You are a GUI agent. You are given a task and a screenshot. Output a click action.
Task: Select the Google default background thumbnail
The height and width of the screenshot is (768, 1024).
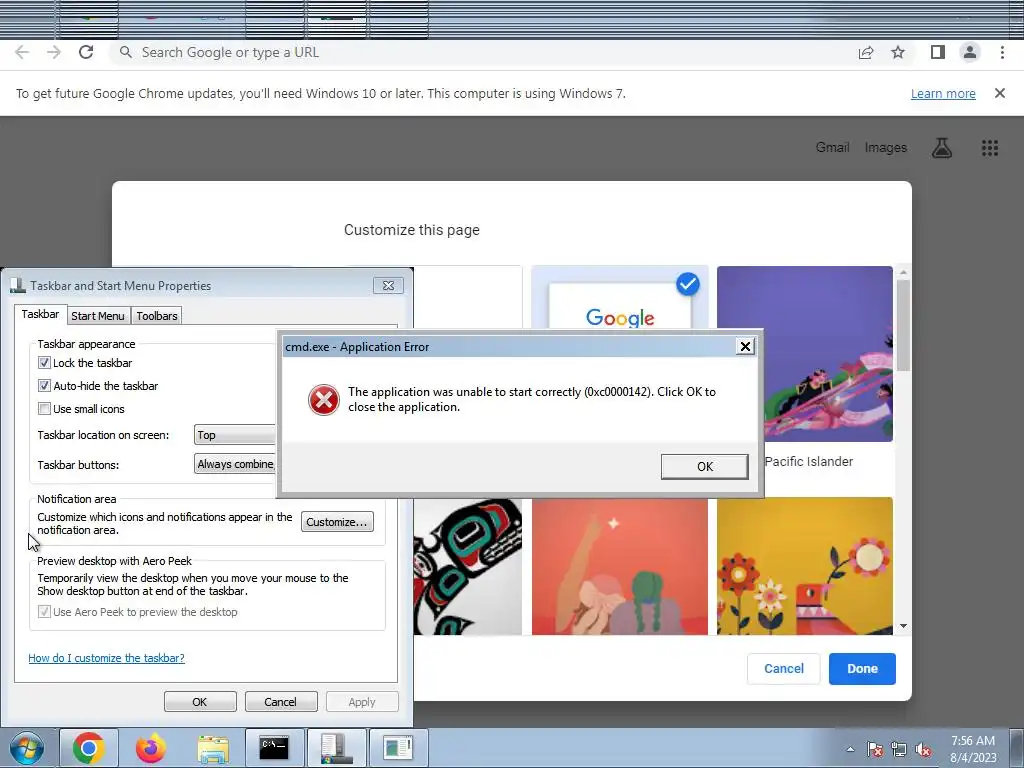[620, 299]
